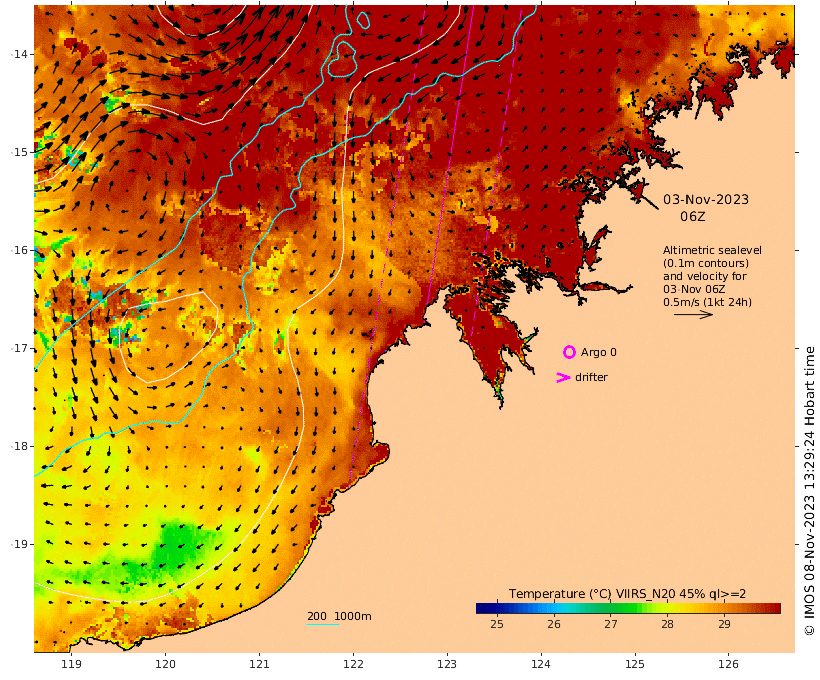820x680 pixels.
Task: Click the temperature color bar
Action: pyautogui.click(x=628, y=608)
